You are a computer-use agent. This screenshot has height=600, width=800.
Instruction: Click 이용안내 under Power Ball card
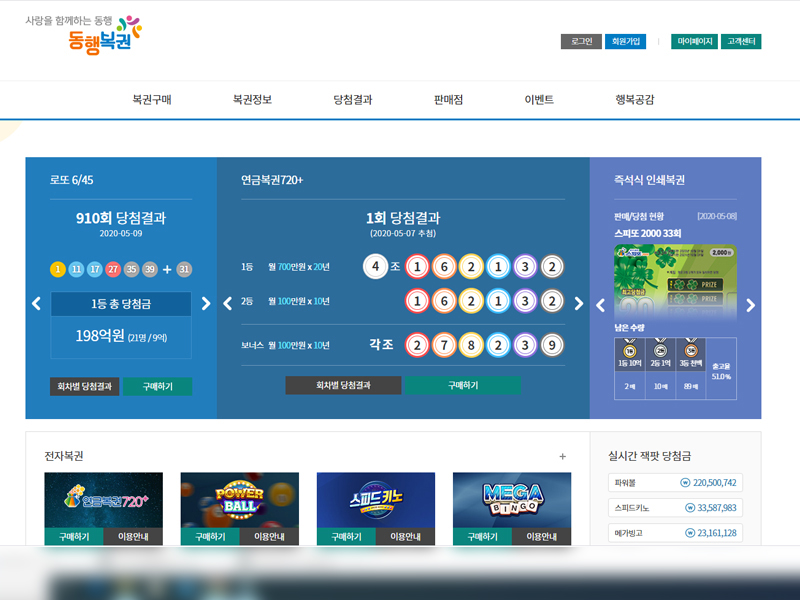coord(269,536)
